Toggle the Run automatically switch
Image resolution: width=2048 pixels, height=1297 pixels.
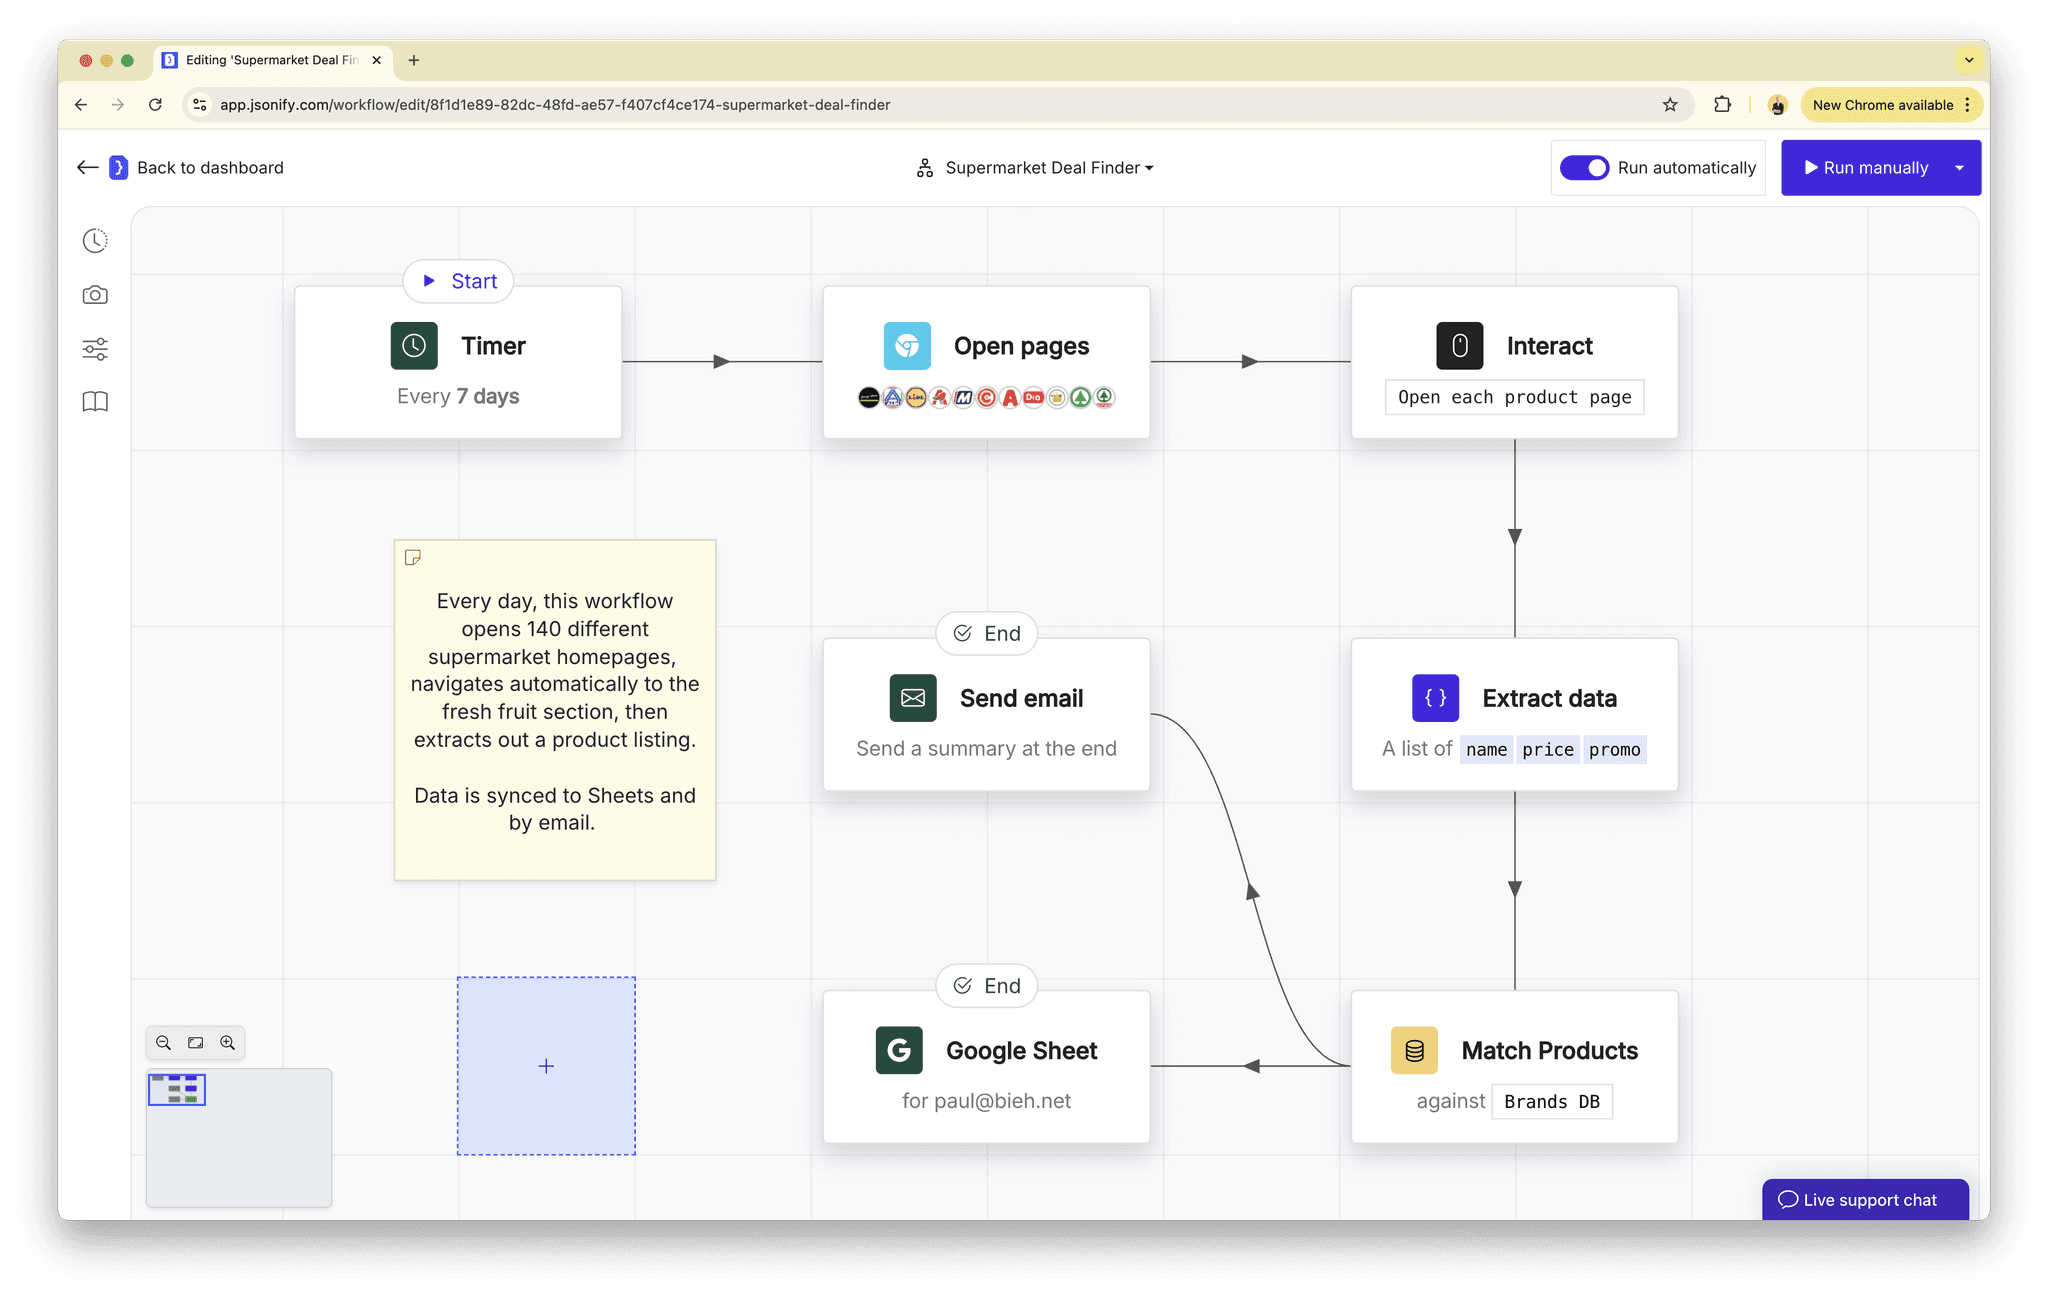[x=1585, y=168]
